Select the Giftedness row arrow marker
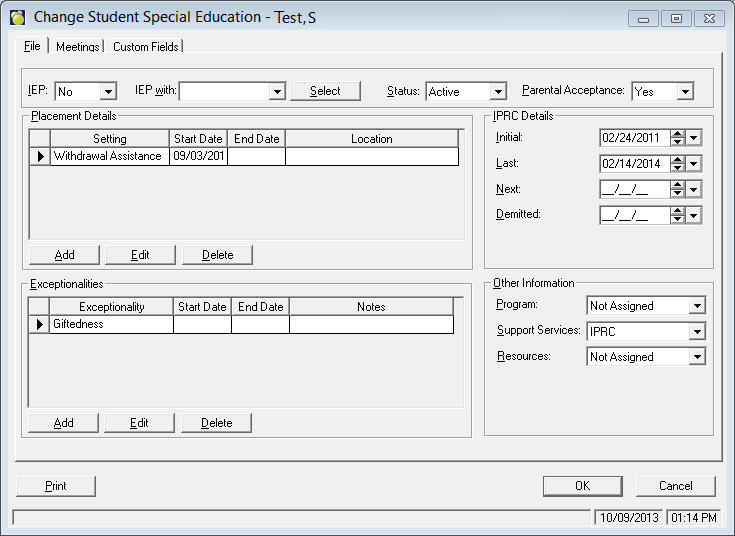 pyautogui.click(x=40, y=324)
